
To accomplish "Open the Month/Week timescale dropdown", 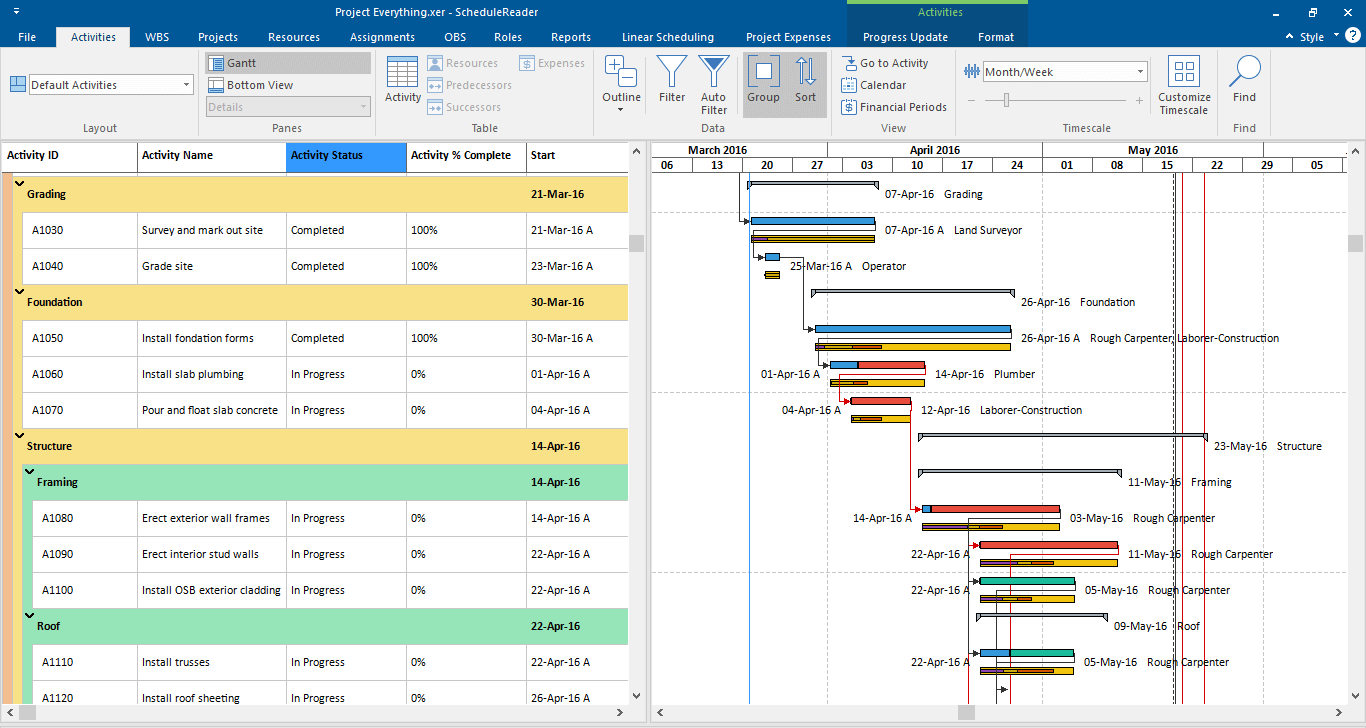I will pos(1141,71).
